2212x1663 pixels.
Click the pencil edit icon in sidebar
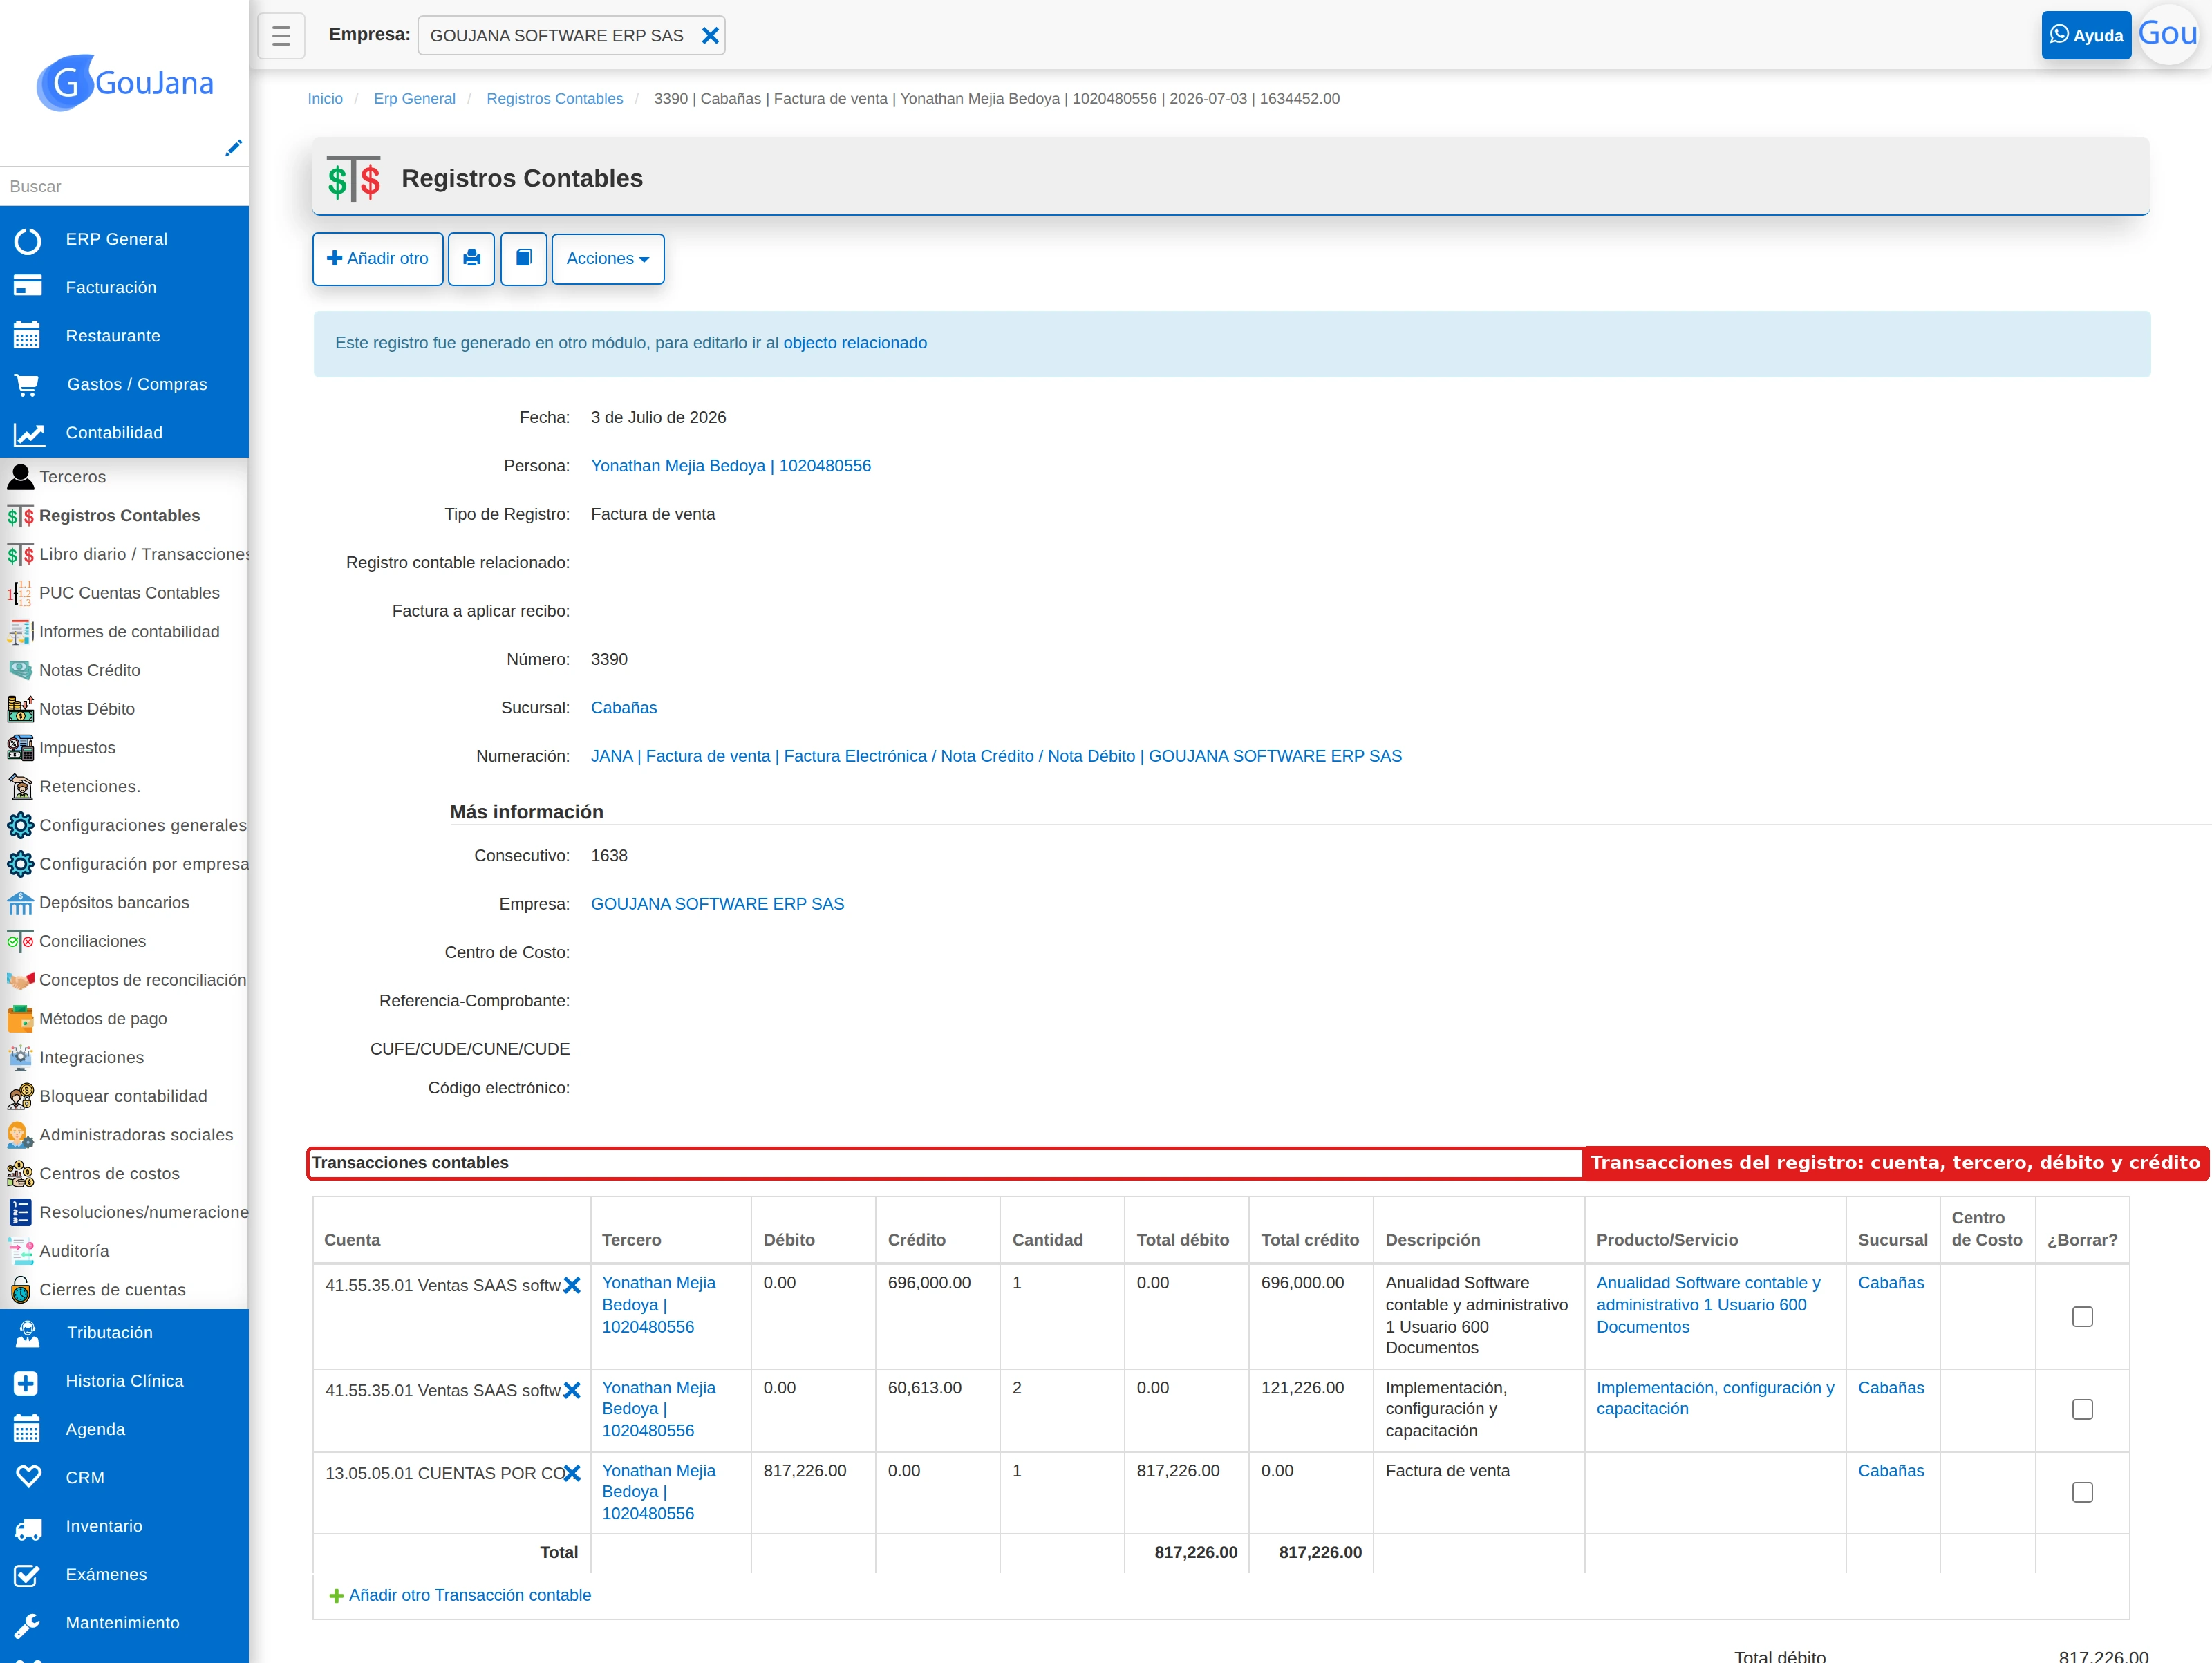[233, 148]
